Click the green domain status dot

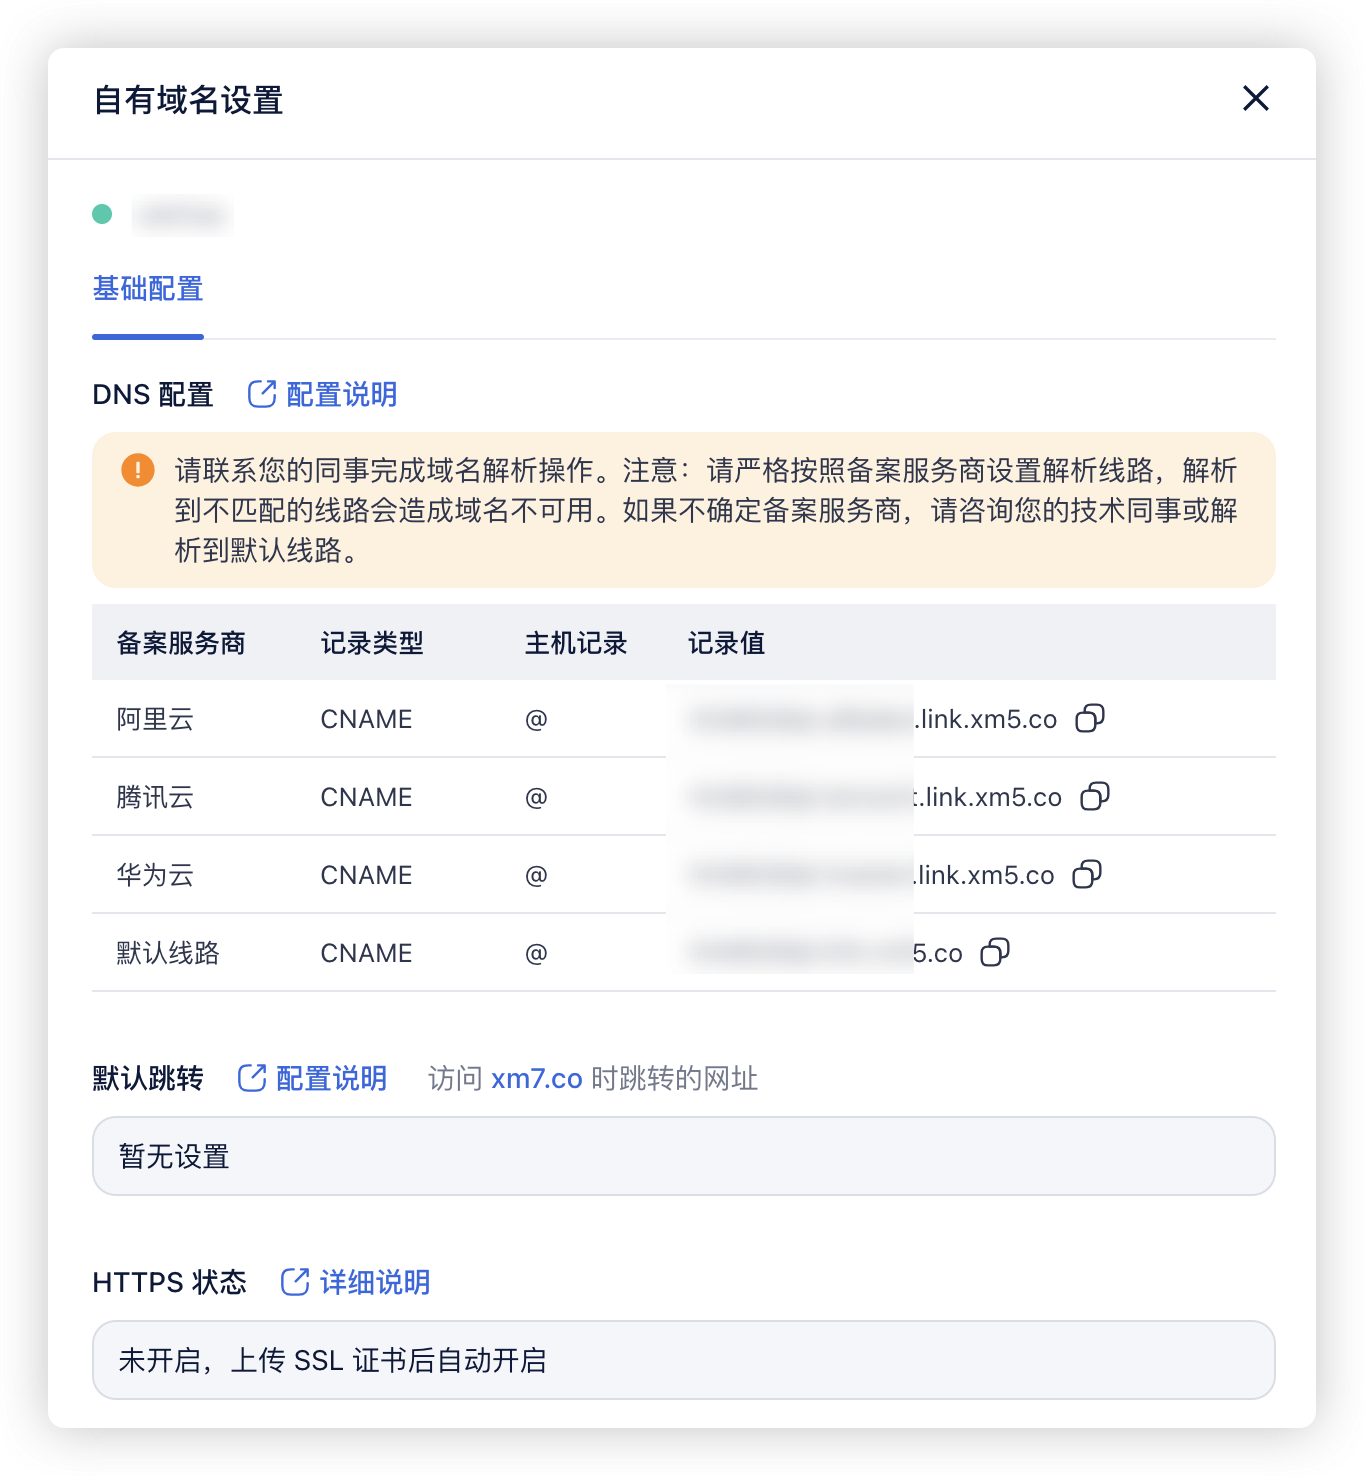102,214
